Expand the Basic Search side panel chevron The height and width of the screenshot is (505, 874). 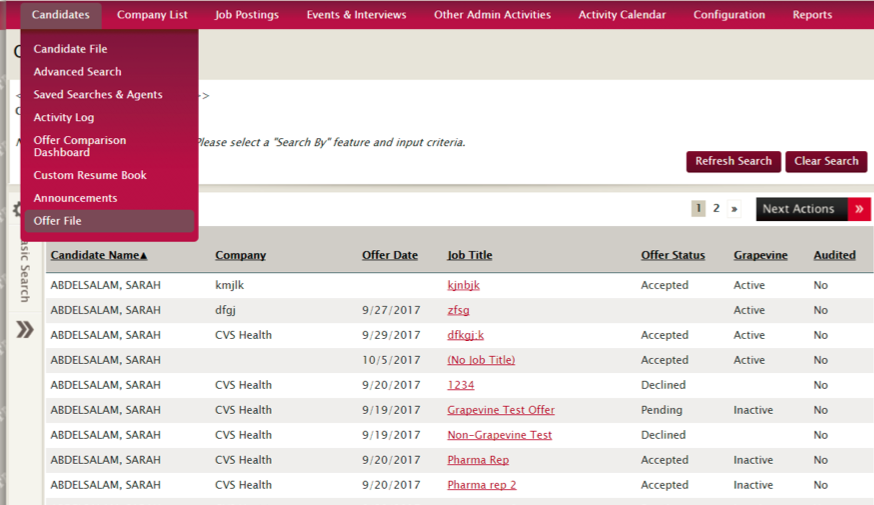point(25,330)
